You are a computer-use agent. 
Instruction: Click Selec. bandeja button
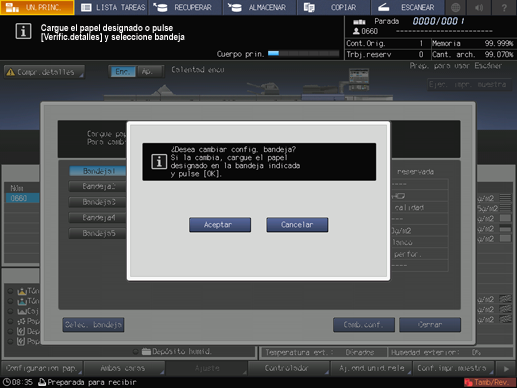[x=93, y=325]
